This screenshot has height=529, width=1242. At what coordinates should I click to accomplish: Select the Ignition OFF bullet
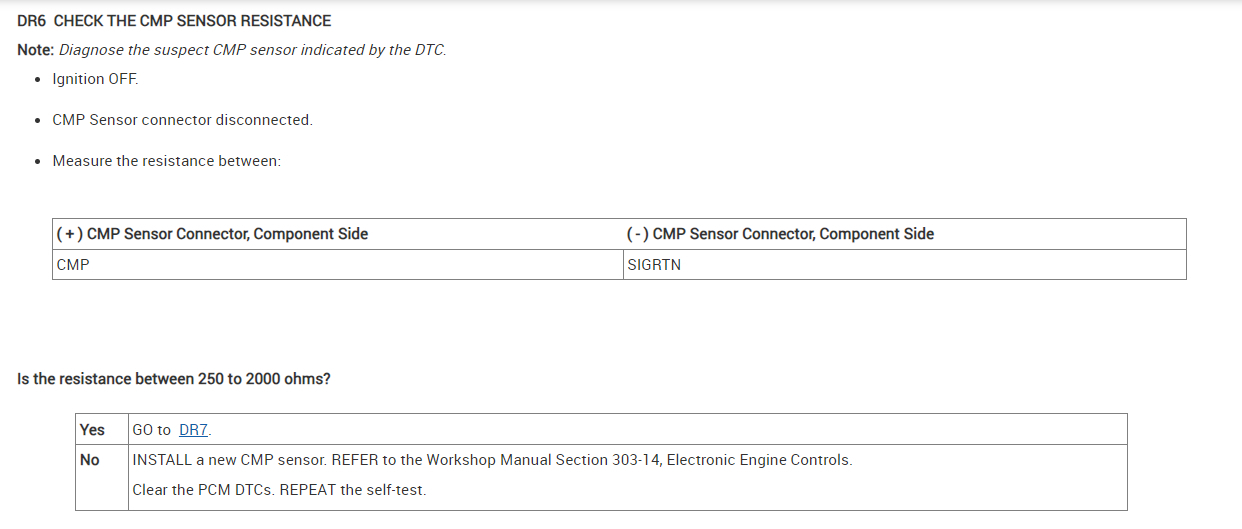(x=95, y=79)
